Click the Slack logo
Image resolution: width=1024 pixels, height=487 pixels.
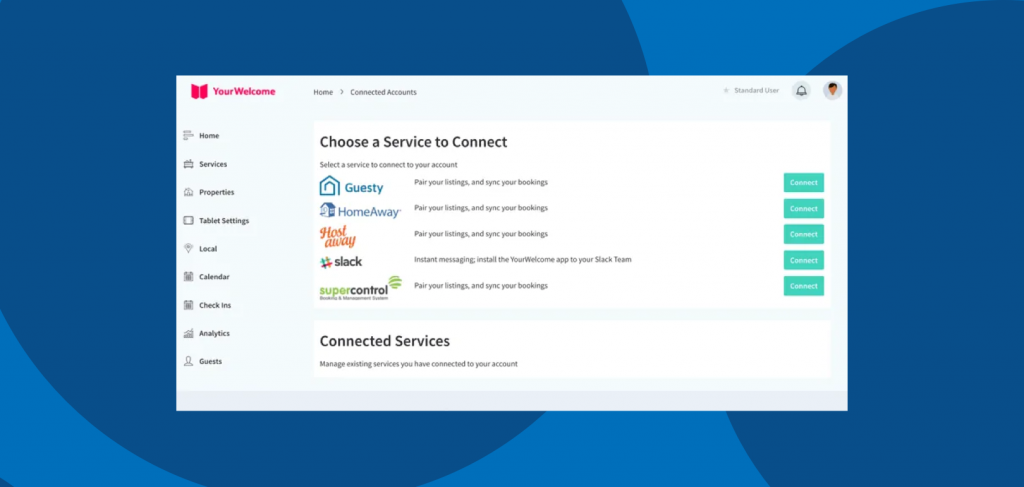click(x=341, y=262)
